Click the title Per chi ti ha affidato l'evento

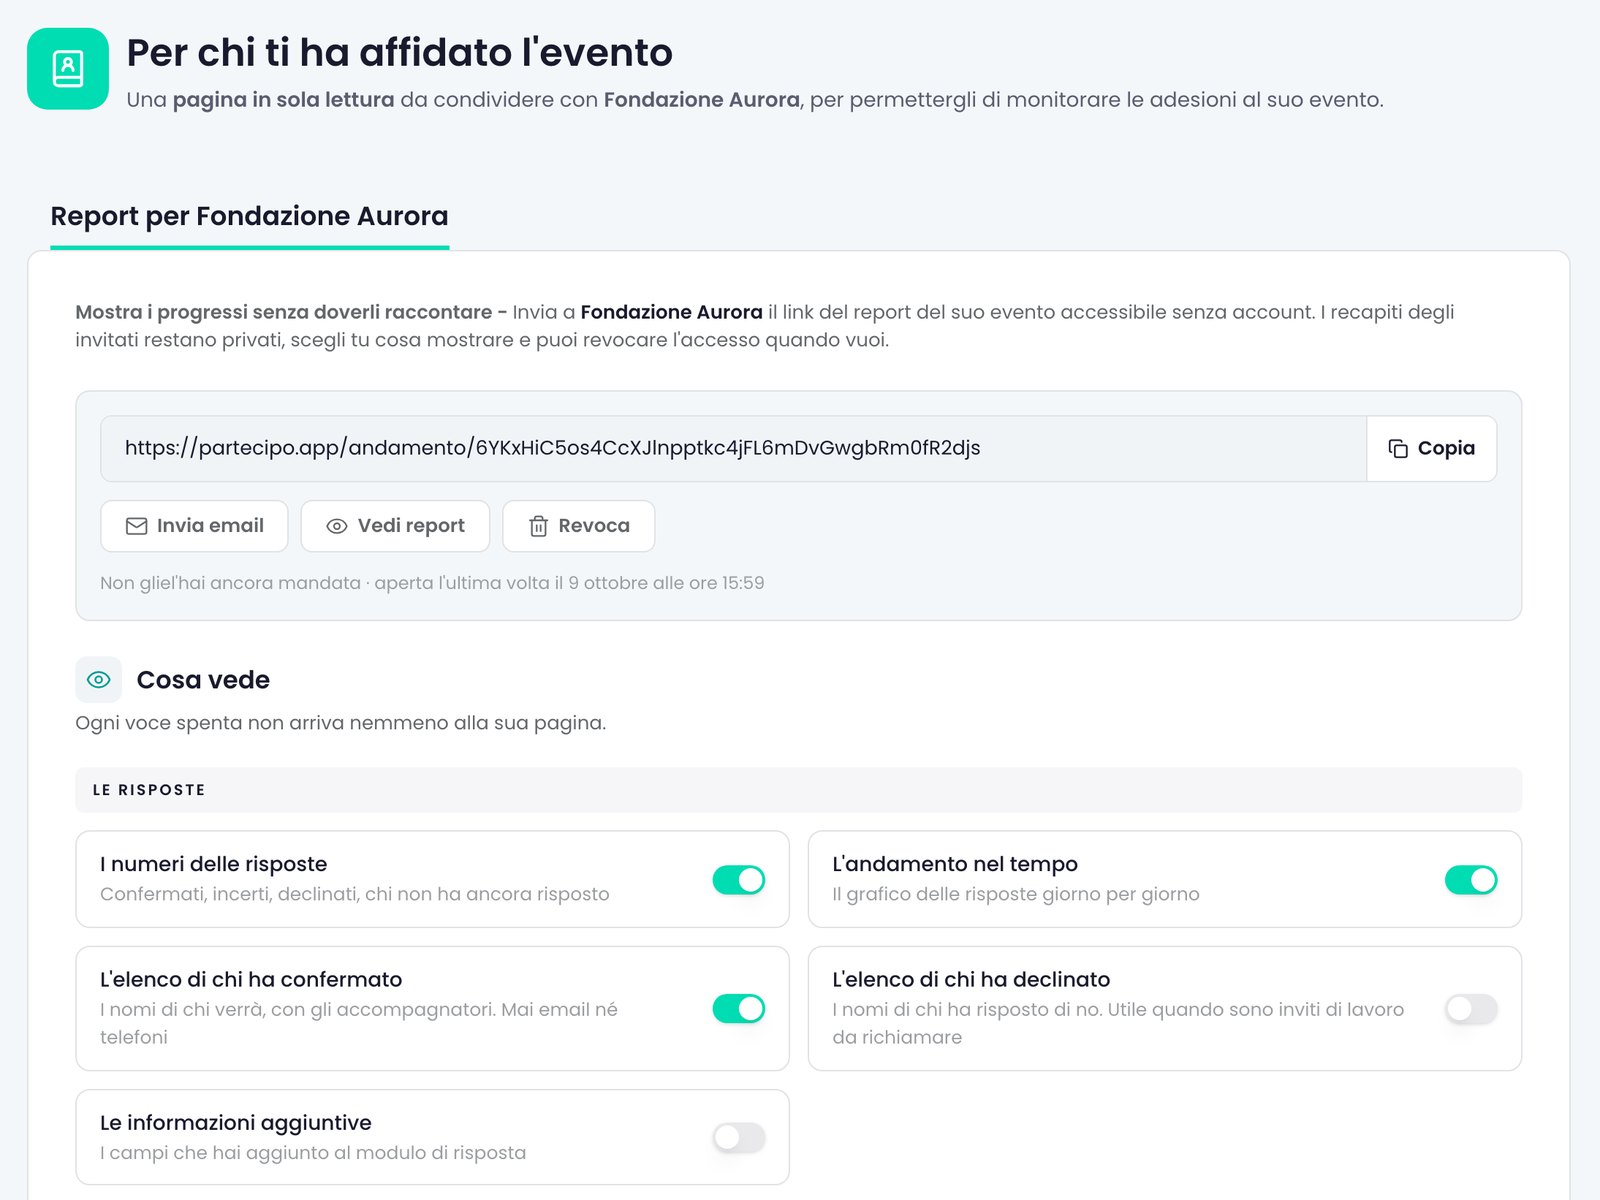point(399,53)
